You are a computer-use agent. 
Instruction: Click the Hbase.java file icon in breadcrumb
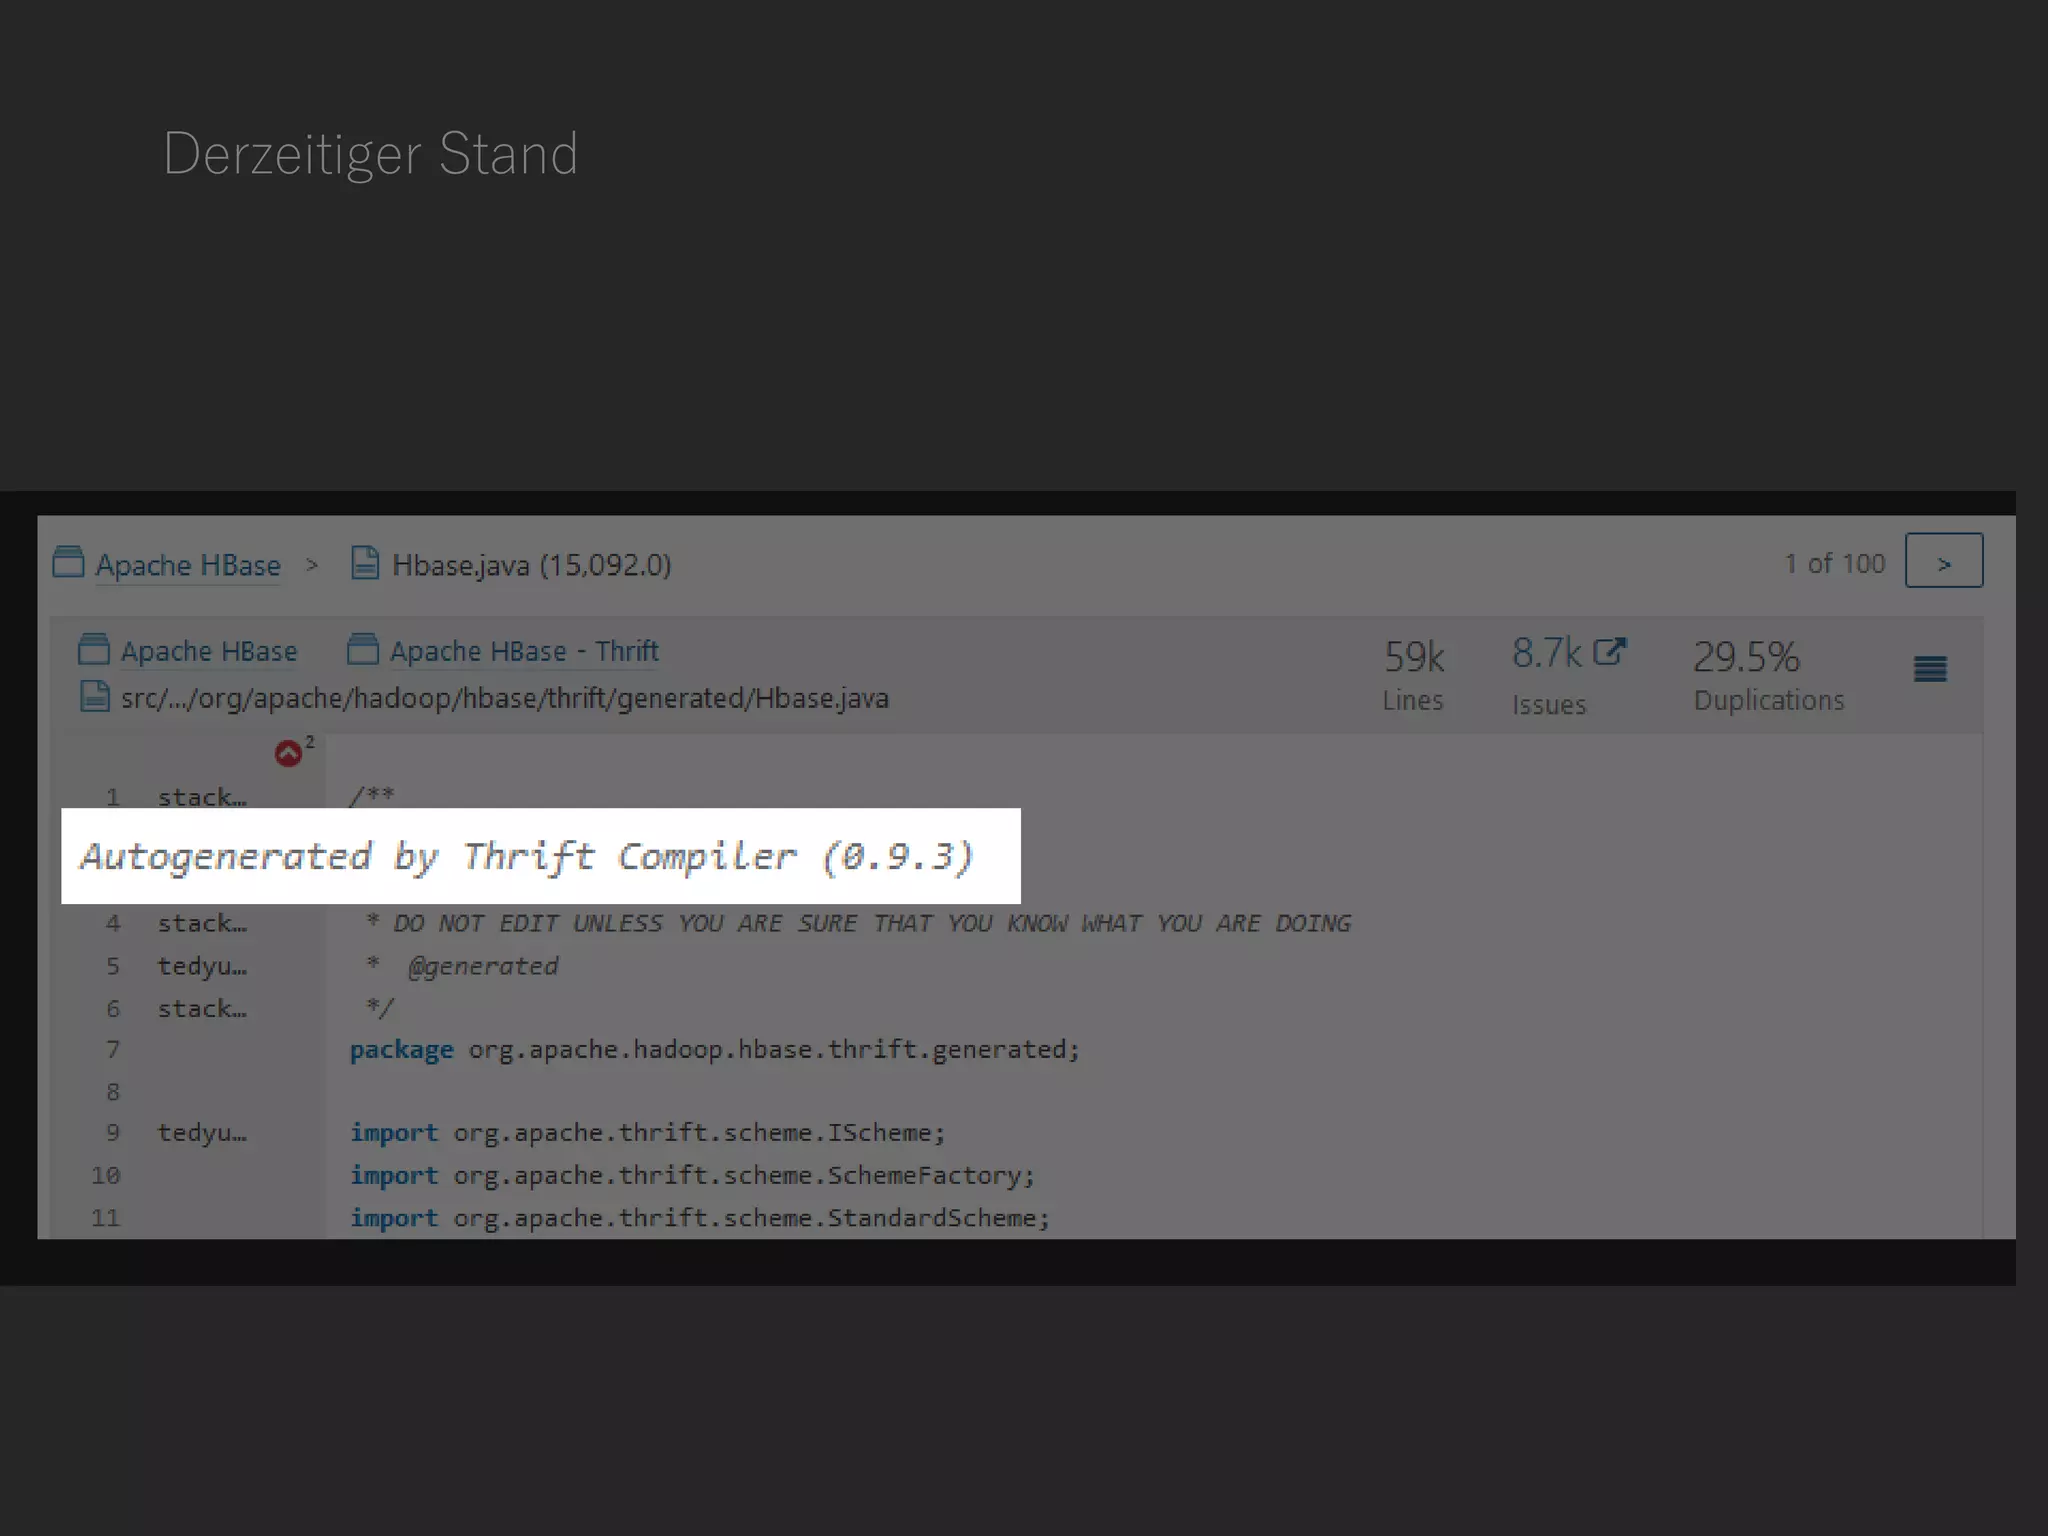tap(365, 563)
